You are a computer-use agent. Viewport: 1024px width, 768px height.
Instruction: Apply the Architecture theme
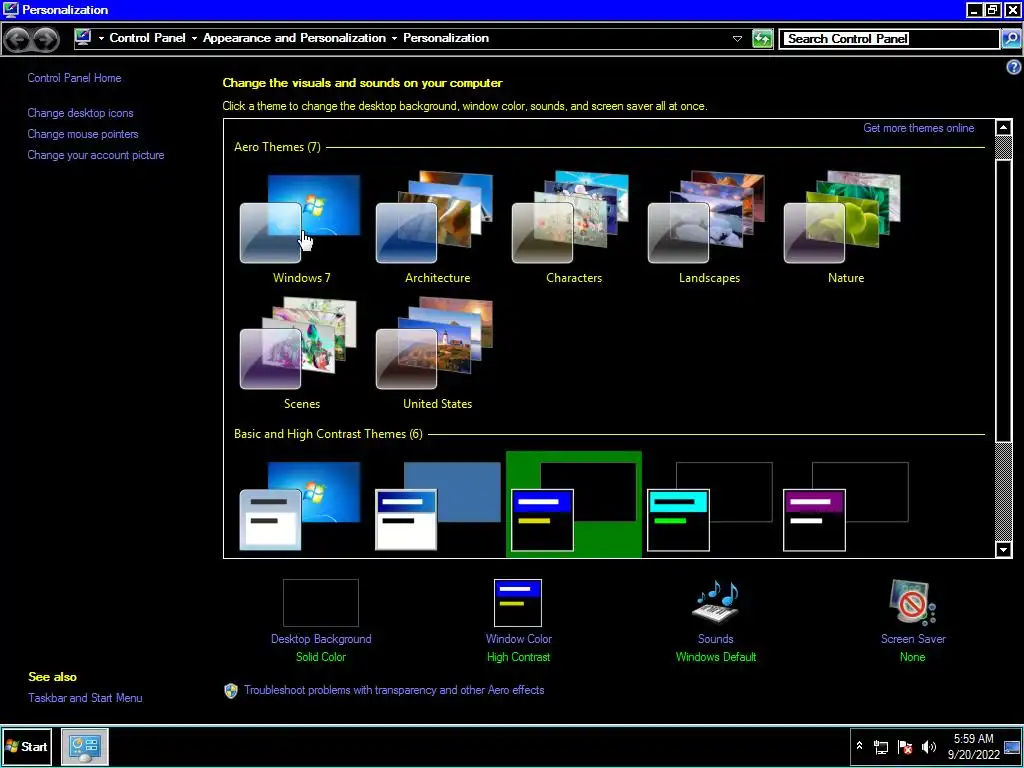[x=436, y=227]
